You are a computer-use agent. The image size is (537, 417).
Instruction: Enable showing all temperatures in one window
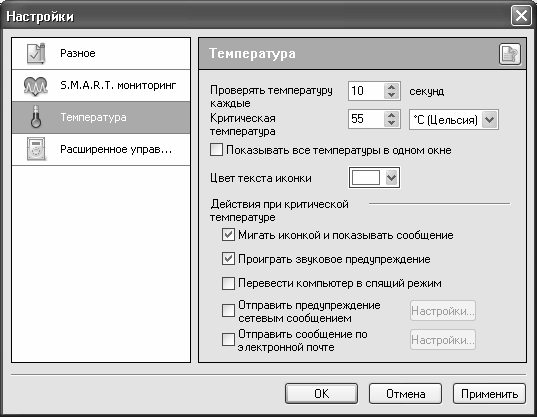(216, 150)
